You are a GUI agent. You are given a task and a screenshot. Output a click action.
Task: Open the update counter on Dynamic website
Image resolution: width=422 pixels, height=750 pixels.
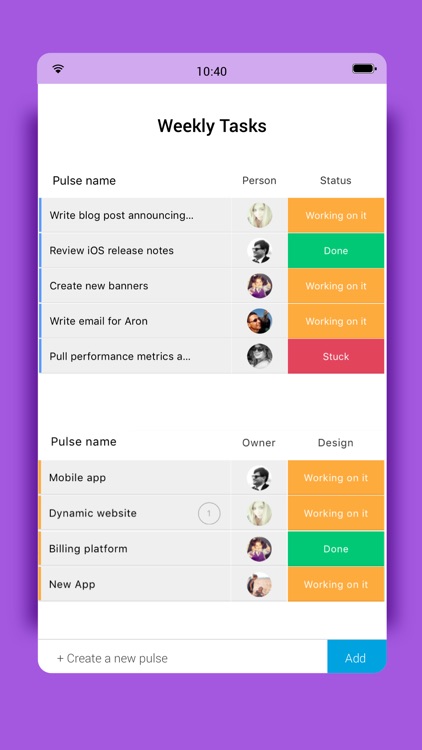coord(209,514)
